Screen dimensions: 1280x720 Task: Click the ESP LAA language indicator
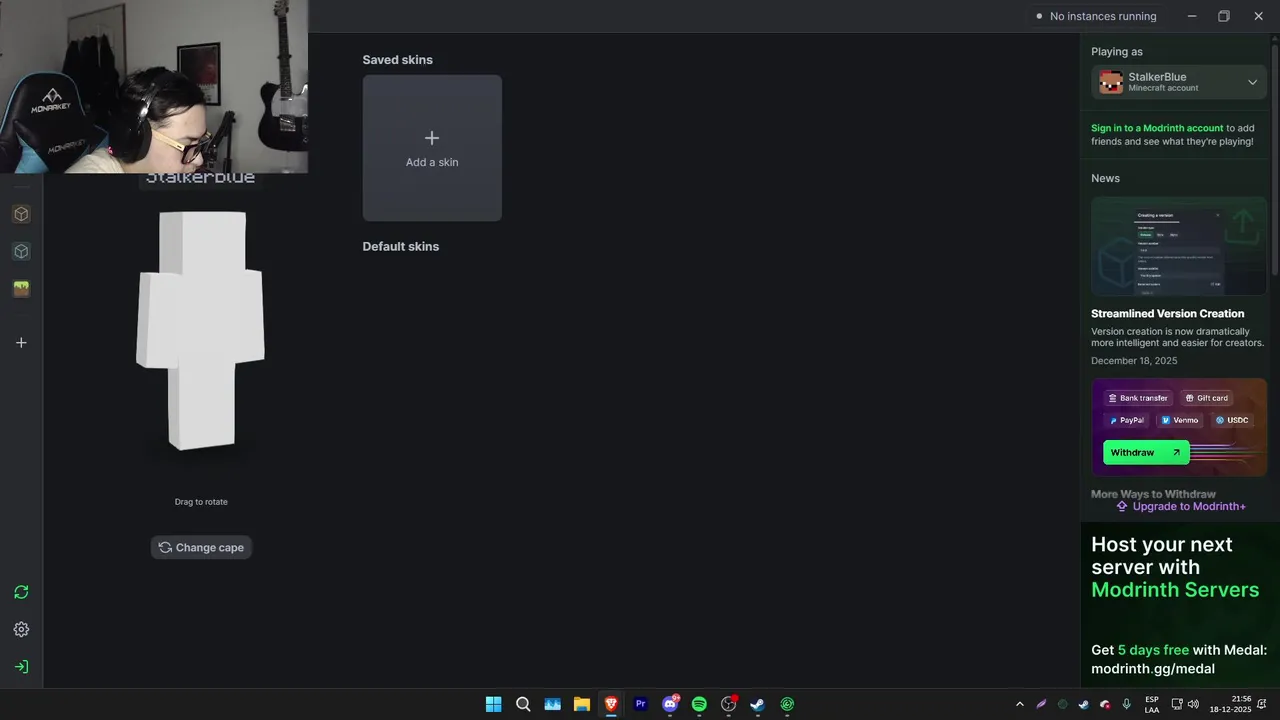click(x=1152, y=704)
